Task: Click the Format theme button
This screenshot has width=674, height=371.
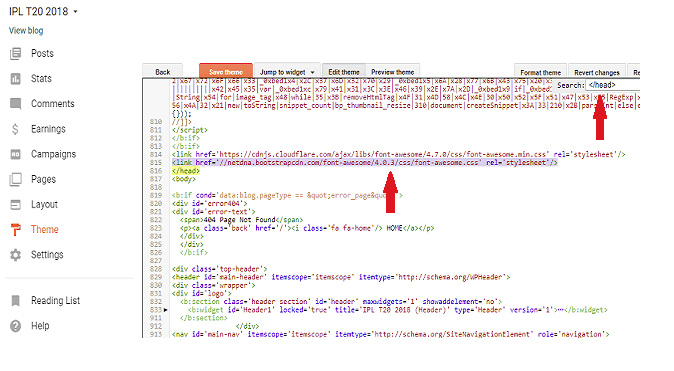Action: click(x=540, y=72)
